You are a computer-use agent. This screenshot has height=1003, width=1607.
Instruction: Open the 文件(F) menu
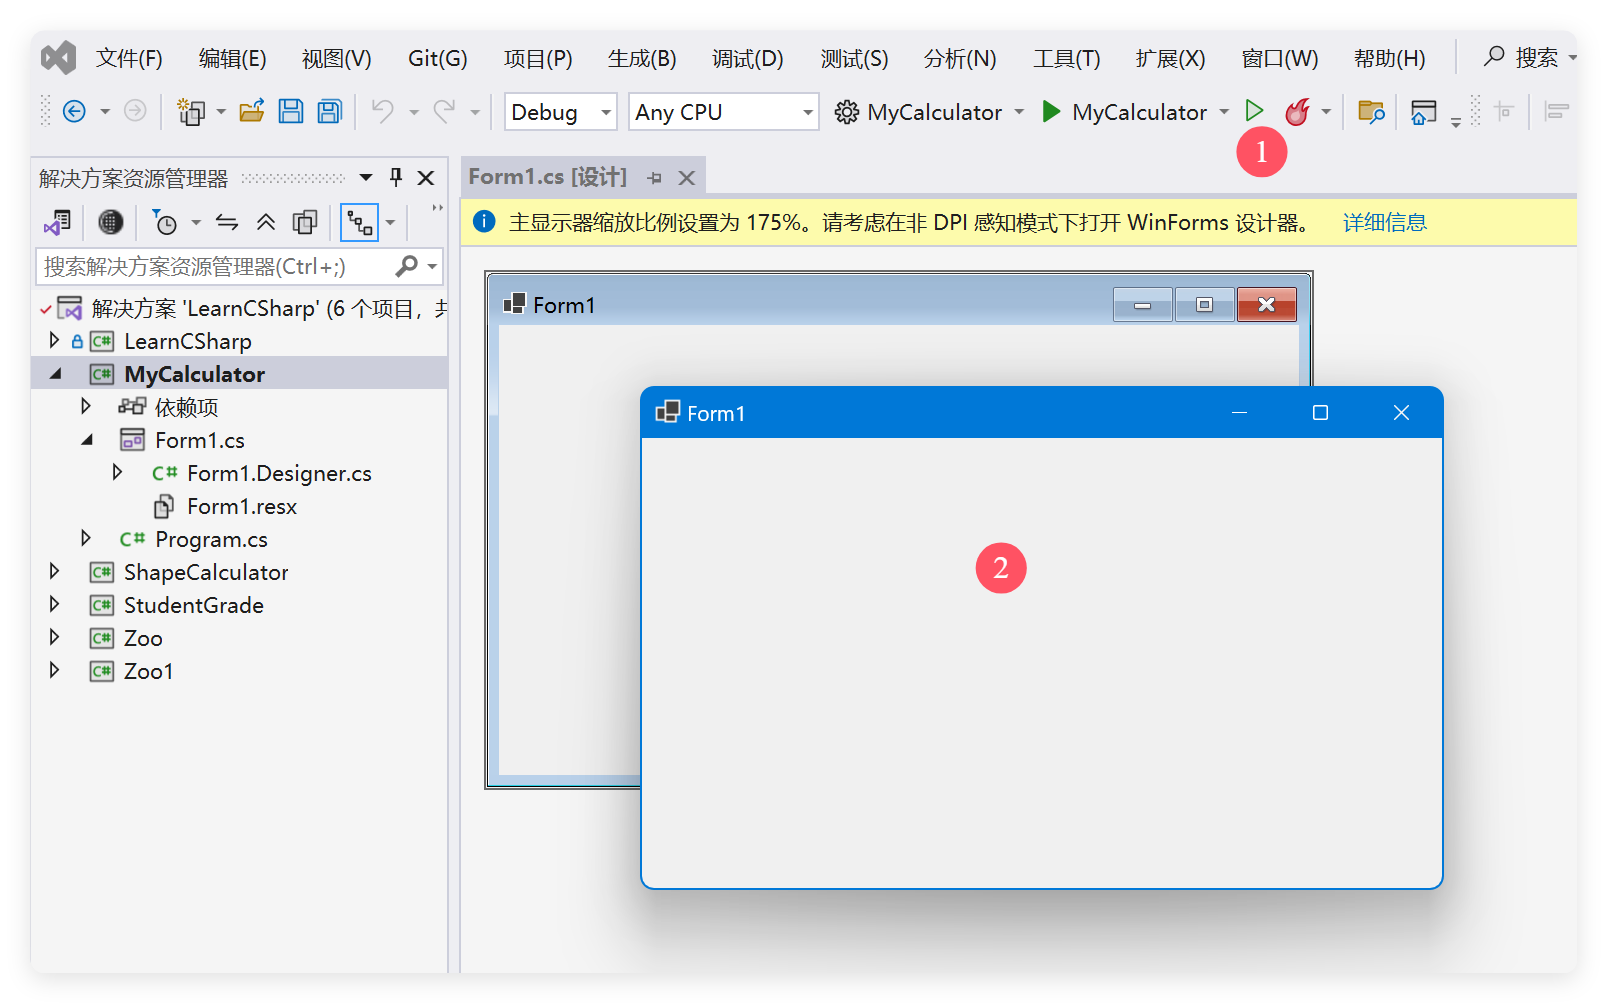pyautogui.click(x=129, y=58)
